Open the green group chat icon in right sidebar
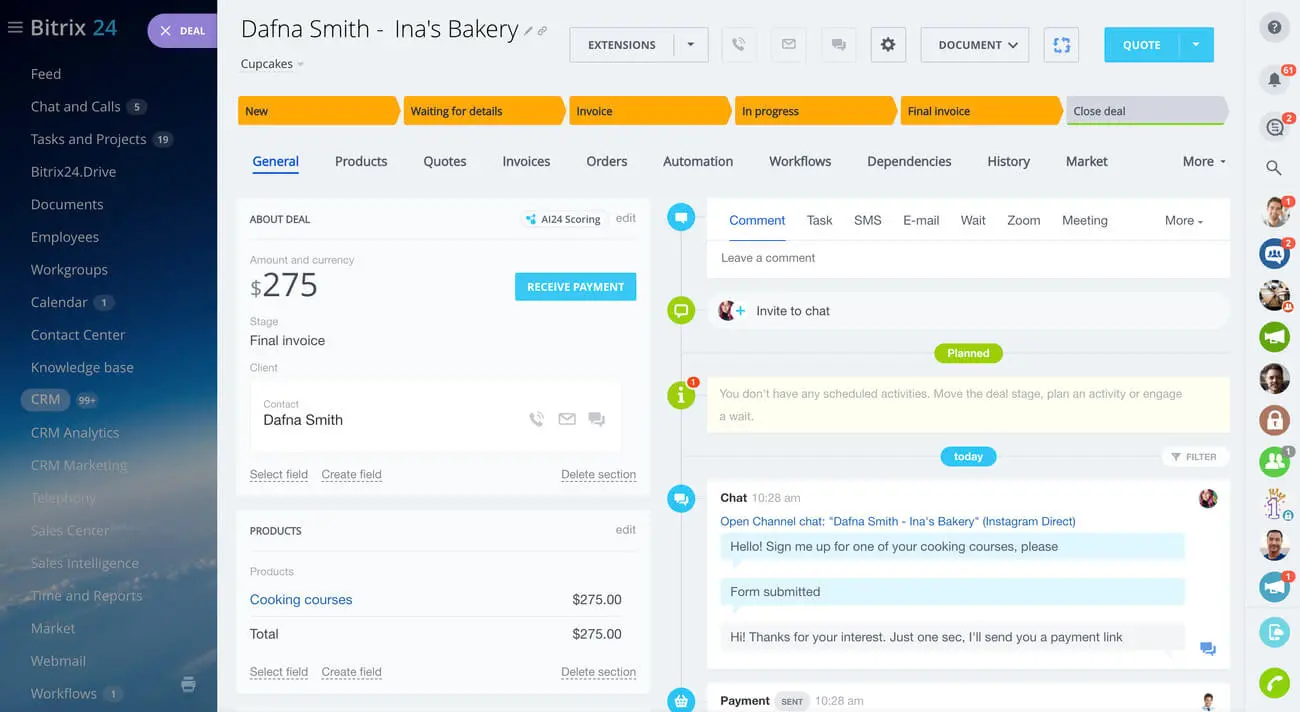Screen dimensions: 1300x712 [1274, 461]
